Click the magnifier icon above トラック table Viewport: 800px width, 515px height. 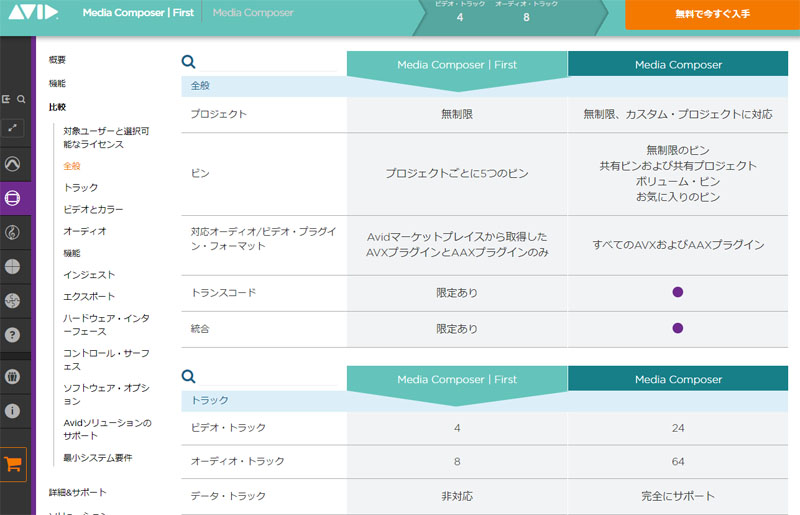coord(188,377)
